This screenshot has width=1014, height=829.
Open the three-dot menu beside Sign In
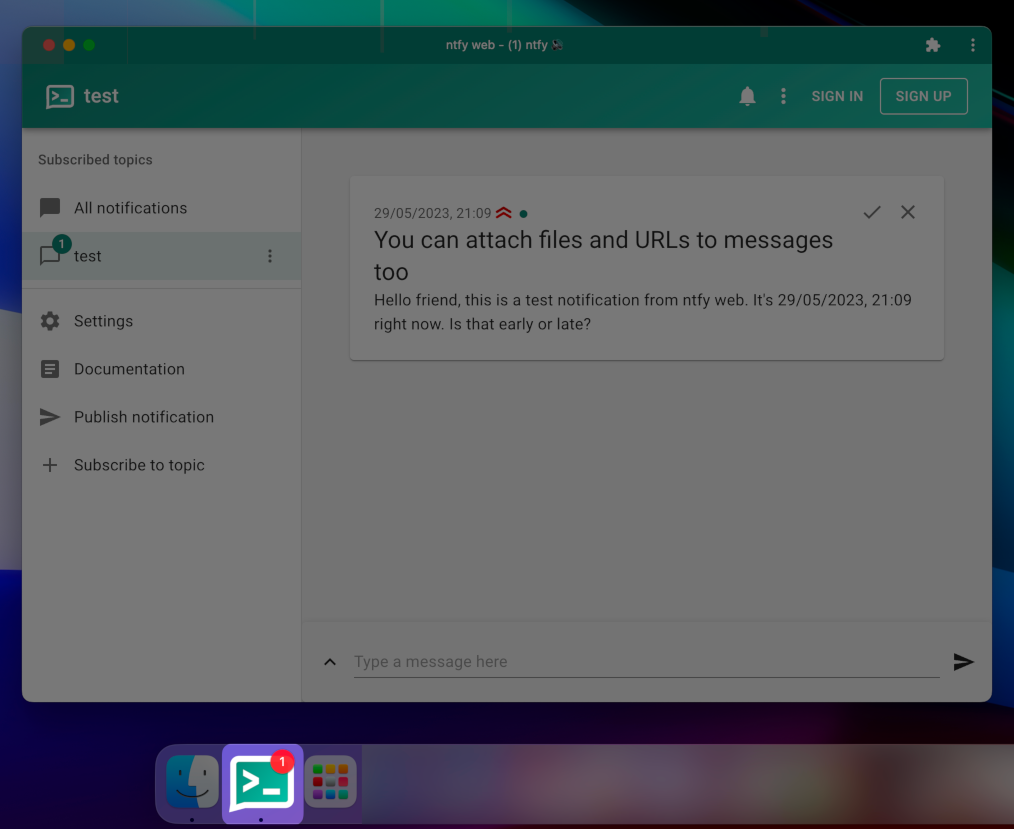click(783, 96)
